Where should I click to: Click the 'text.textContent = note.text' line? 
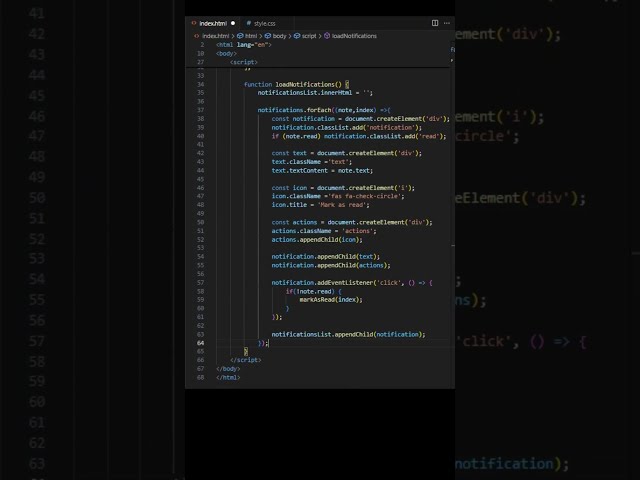(322, 171)
